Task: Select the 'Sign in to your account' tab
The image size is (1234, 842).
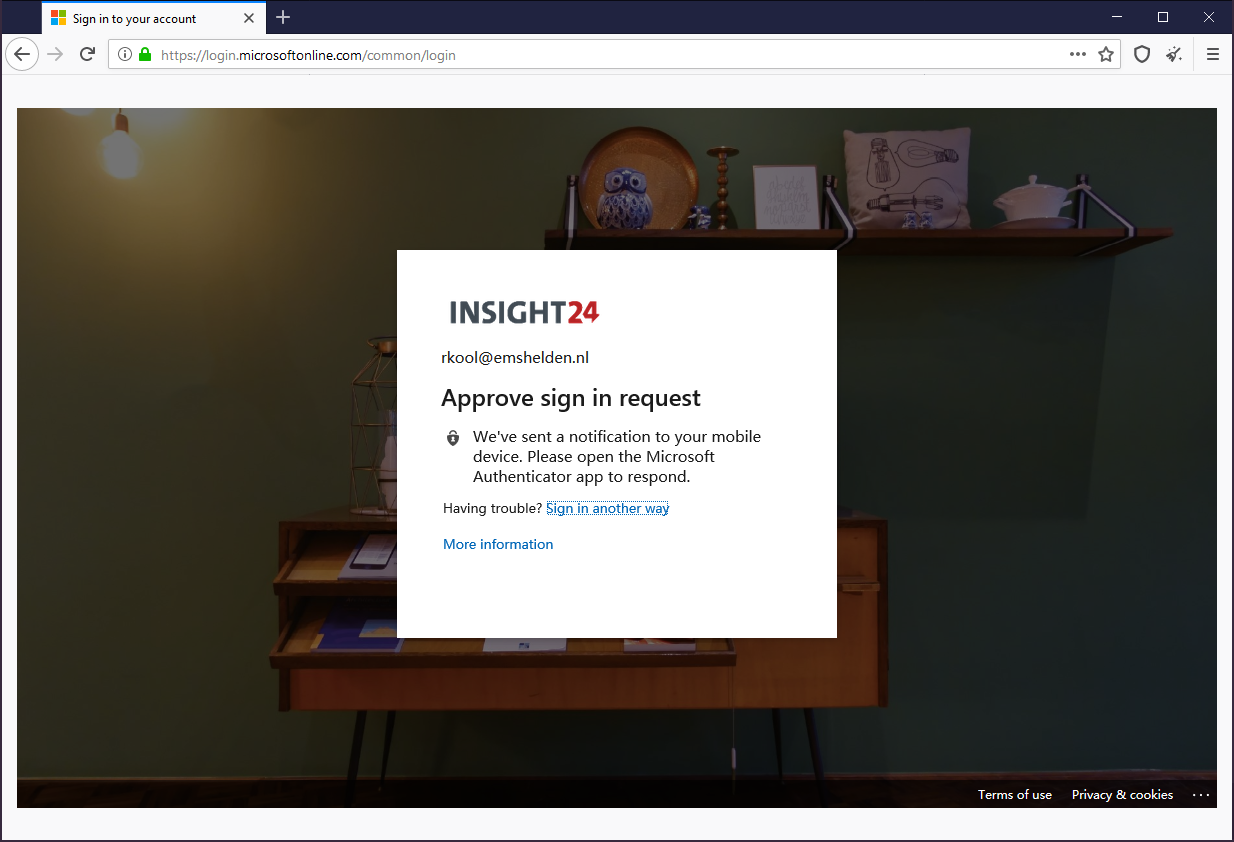Action: tap(154, 18)
